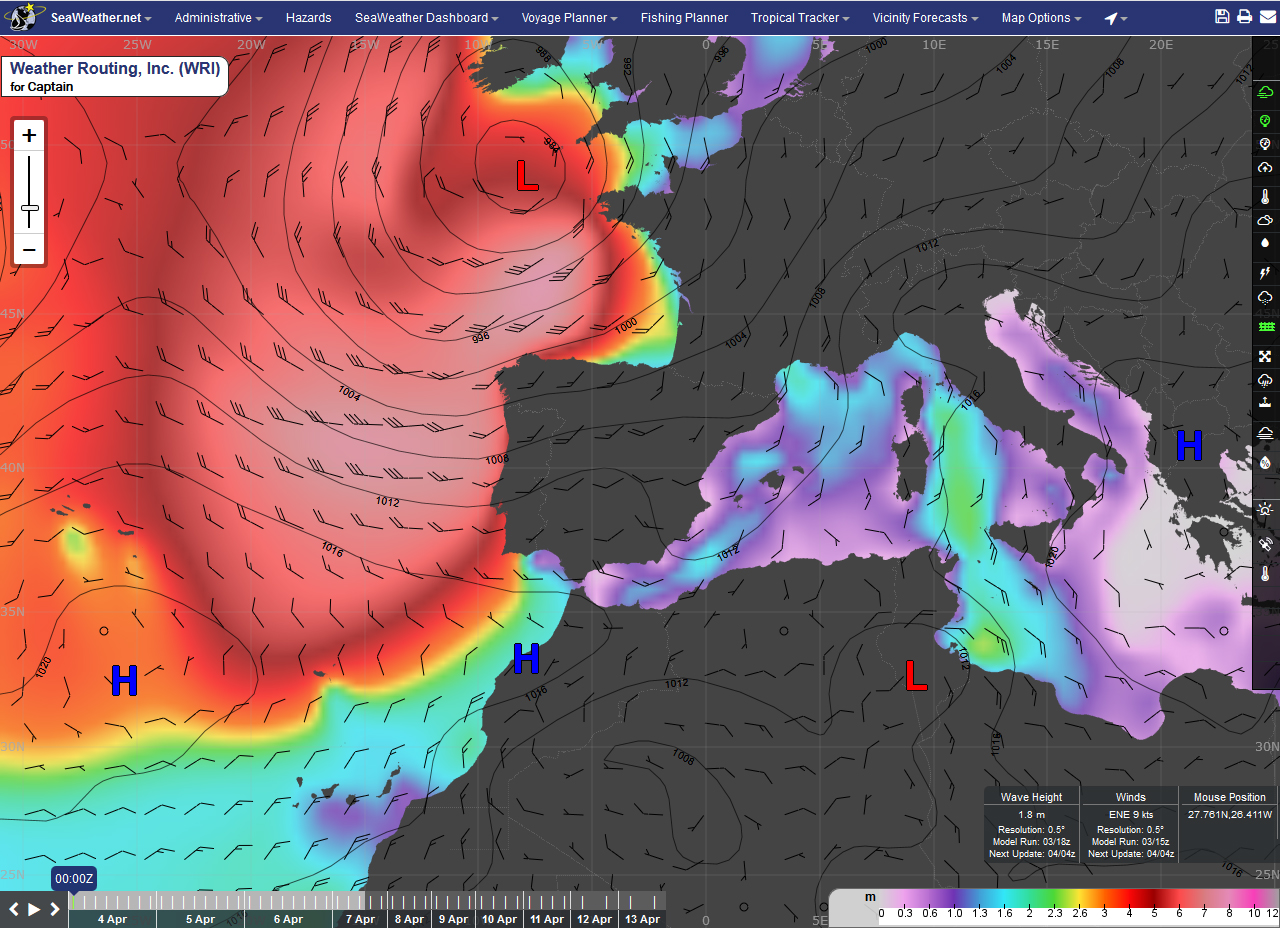Select 7 Apr on the timeline

(x=360, y=919)
